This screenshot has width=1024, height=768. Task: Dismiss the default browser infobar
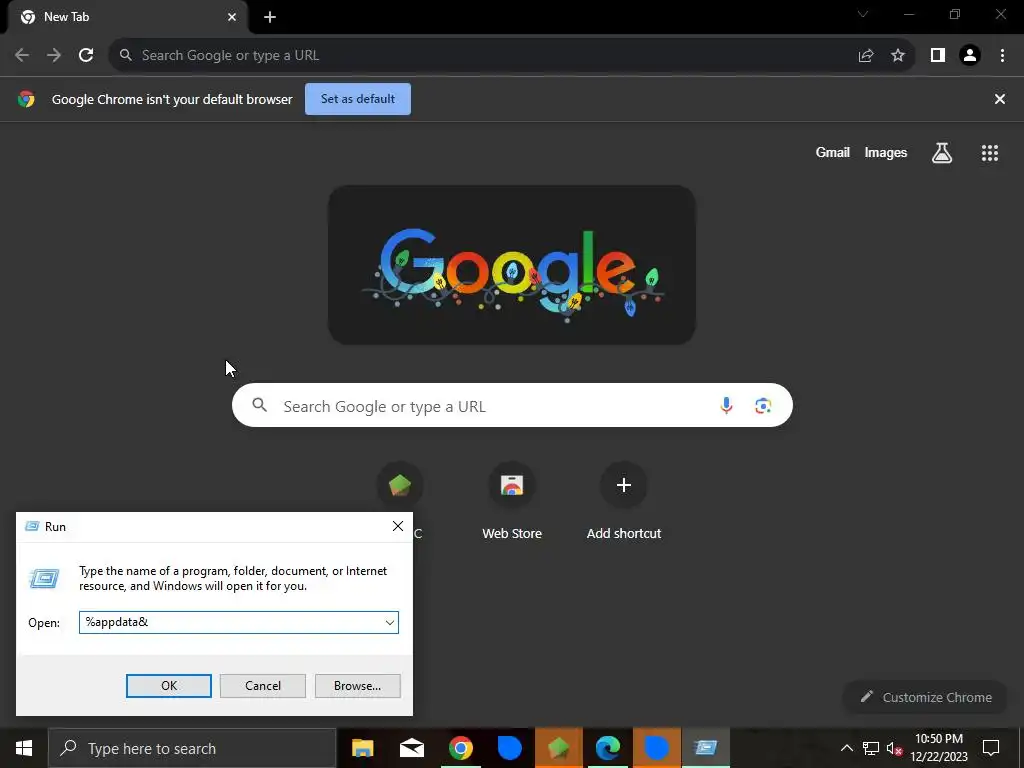click(1000, 99)
